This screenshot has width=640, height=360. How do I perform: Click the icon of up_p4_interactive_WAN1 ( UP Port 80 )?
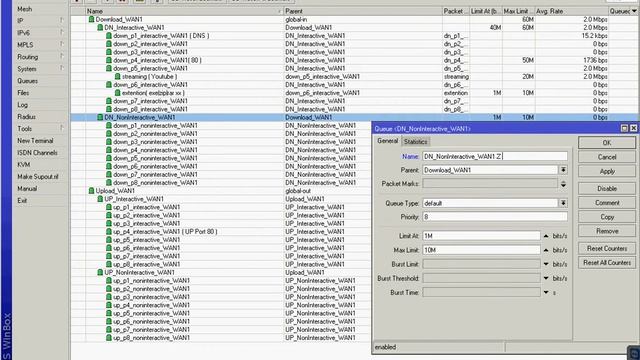tap(109, 231)
